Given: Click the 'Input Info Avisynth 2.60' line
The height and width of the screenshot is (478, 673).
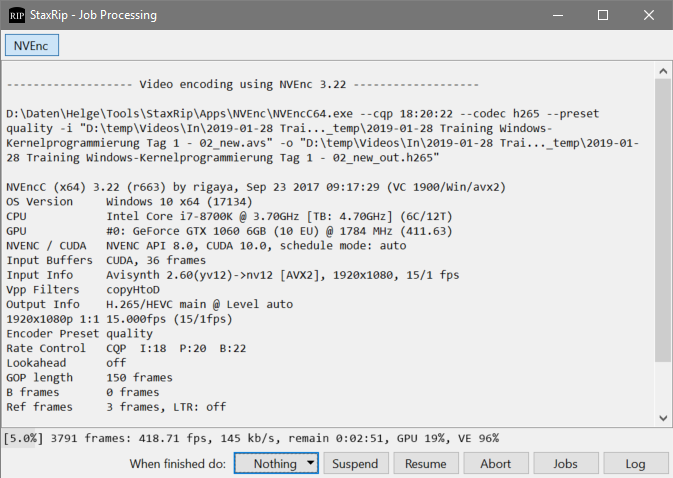Looking at the screenshot, I should pyautogui.click(x=233, y=275).
